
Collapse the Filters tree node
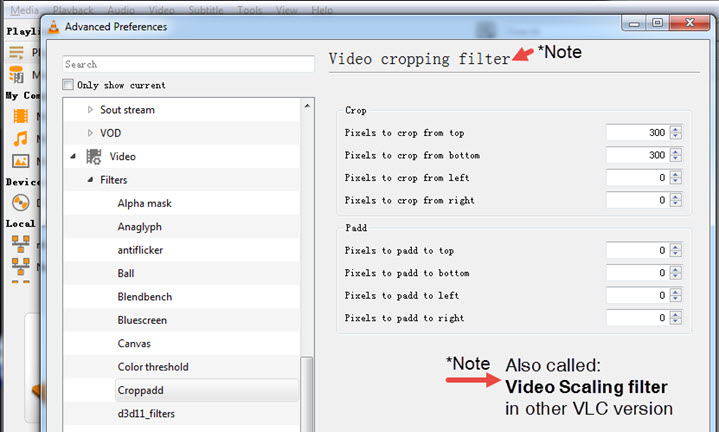pyautogui.click(x=90, y=180)
